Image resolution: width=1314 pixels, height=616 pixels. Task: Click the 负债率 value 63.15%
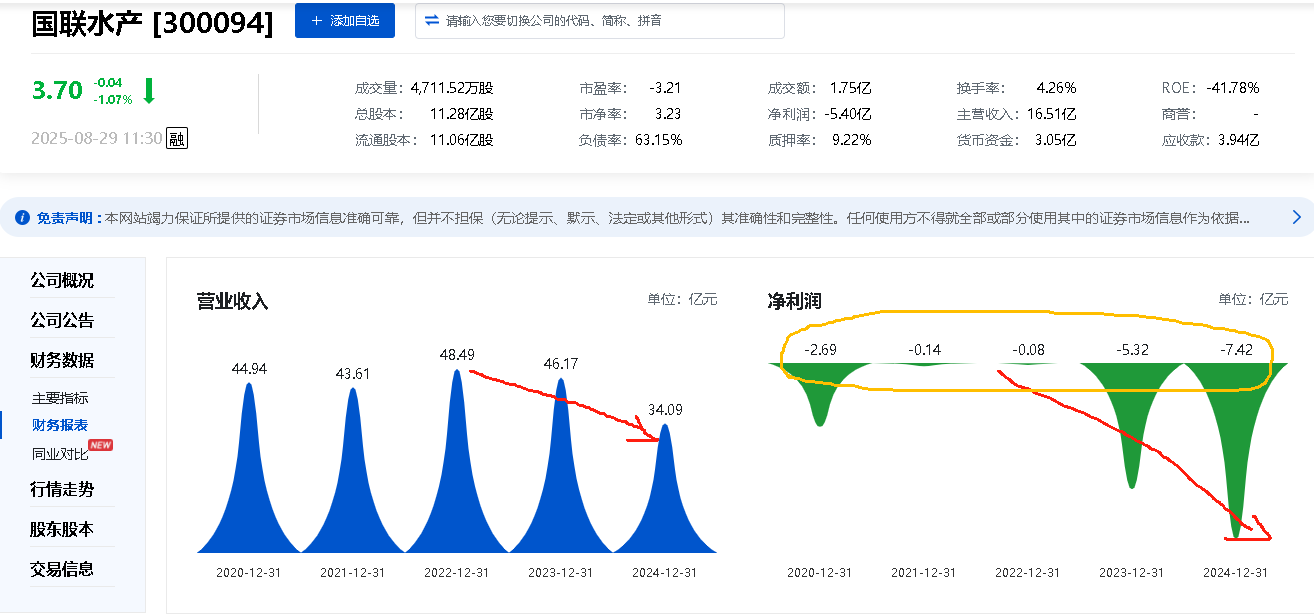[658, 140]
